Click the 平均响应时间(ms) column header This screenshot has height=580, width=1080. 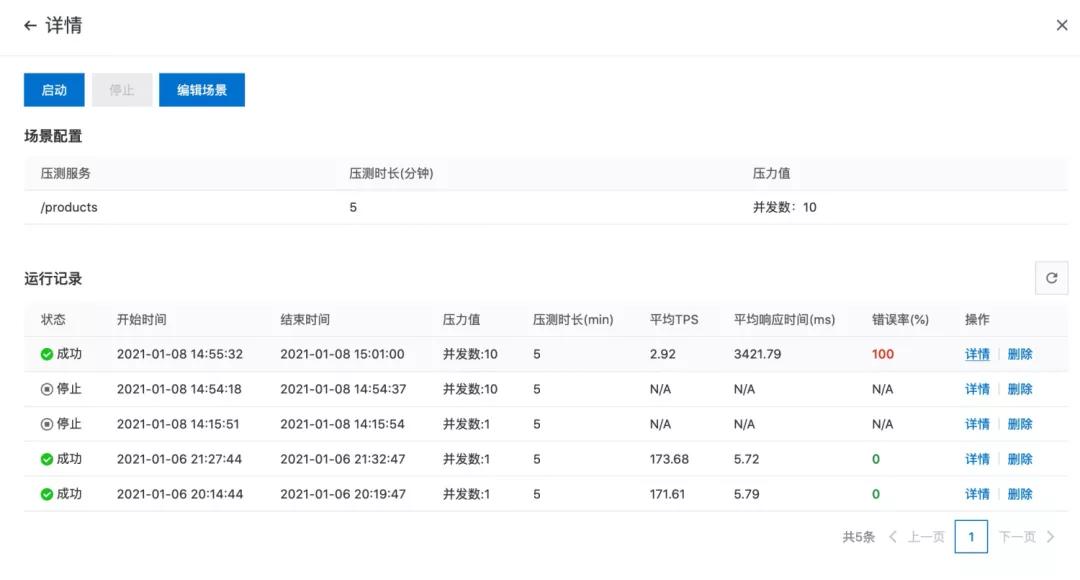click(x=784, y=320)
